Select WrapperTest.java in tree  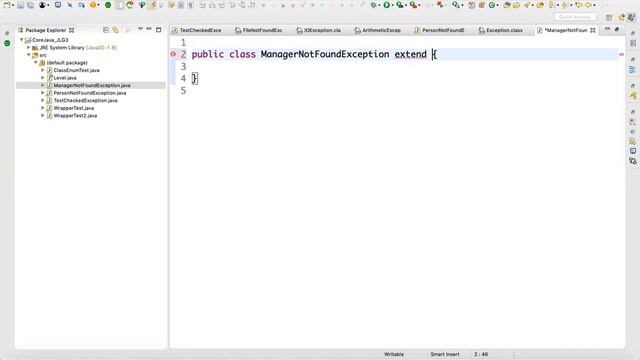tap(74, 108)
